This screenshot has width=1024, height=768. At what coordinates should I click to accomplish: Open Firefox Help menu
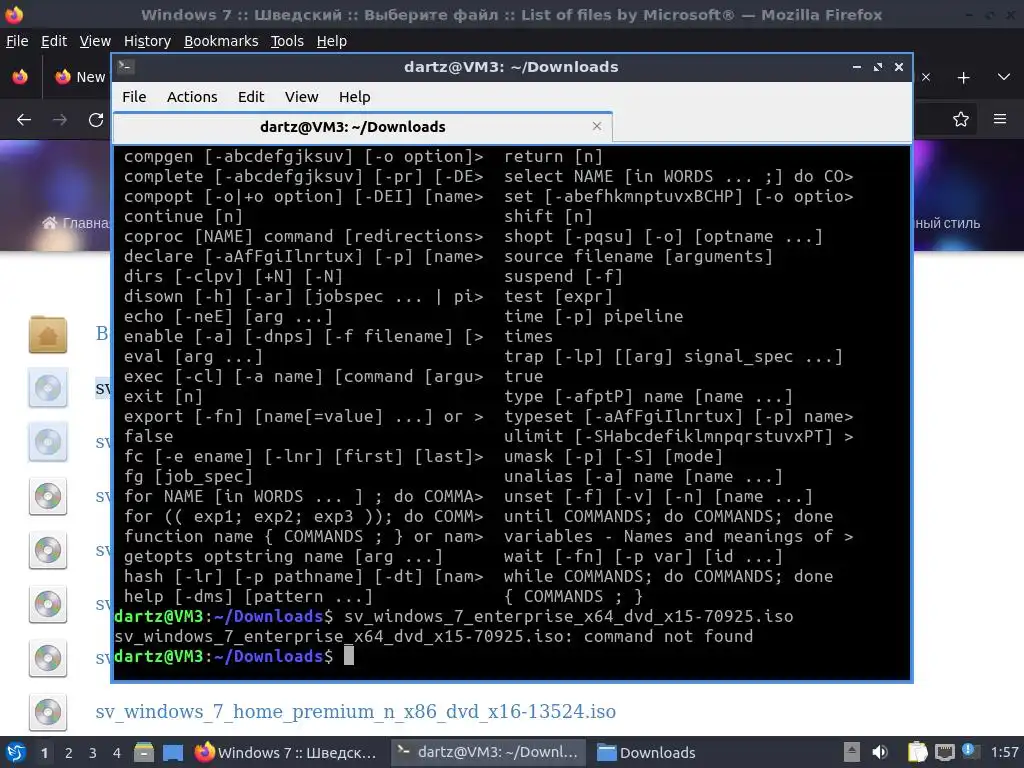pos(331,40)
